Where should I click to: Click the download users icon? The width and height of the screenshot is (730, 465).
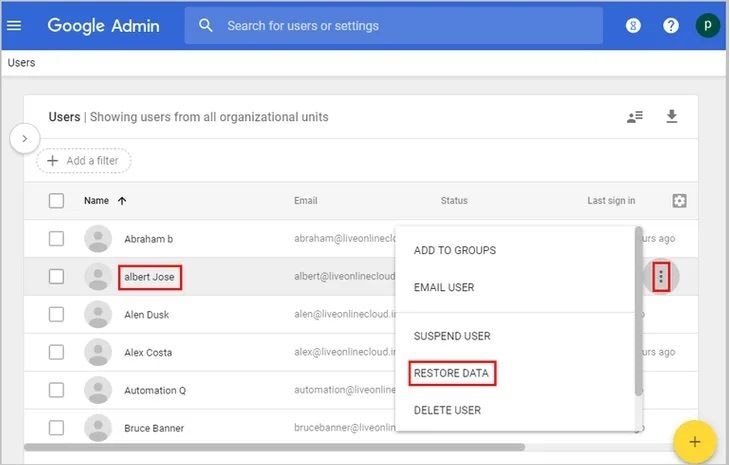[x=672, y=117]
